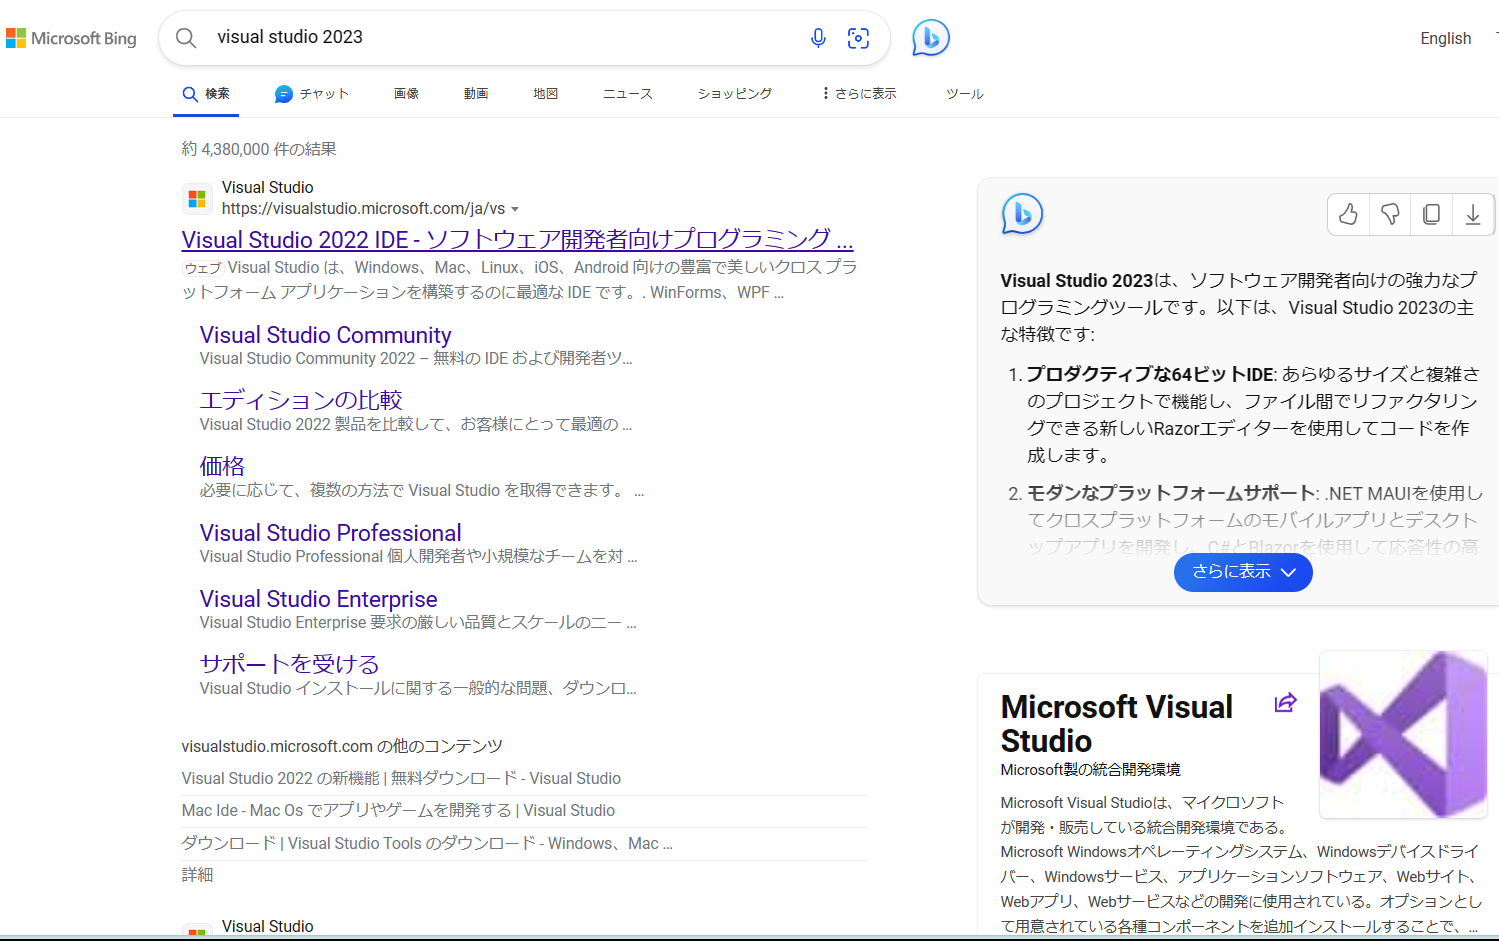Start voice search with the microphone icon
Screen dimensions: 1499x941
pos(818,38)
